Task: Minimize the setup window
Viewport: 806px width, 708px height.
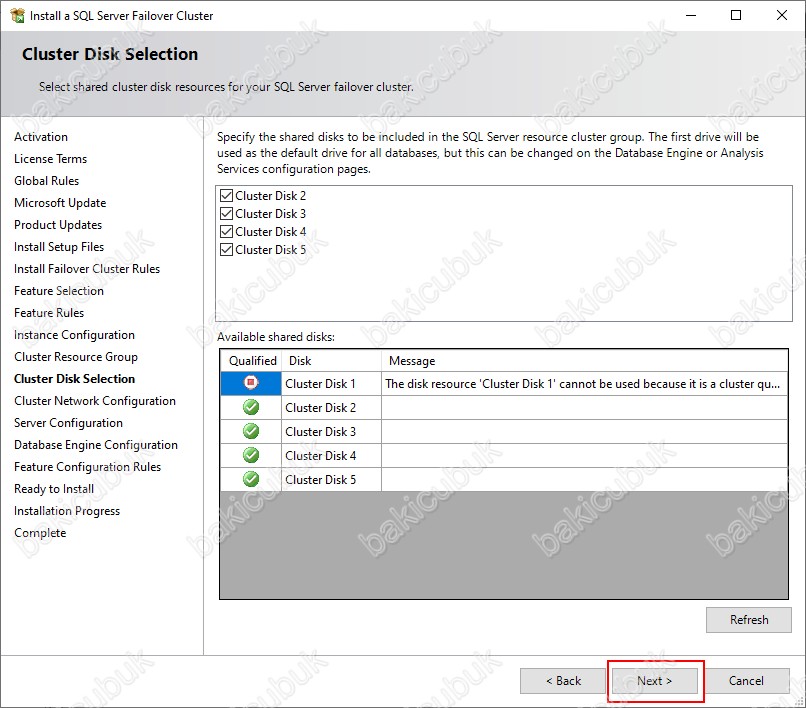Action: (691, 15)
